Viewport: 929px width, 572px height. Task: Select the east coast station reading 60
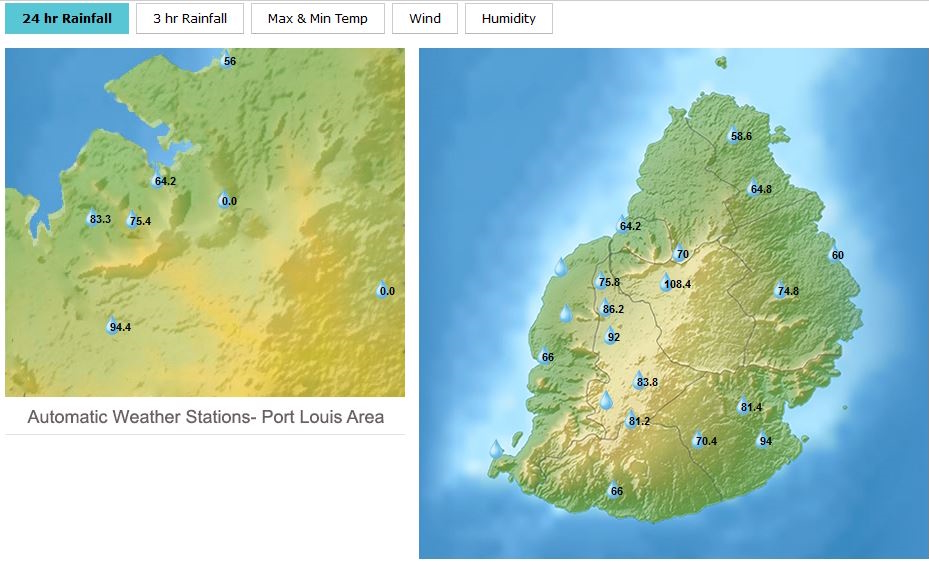[833, 252]
